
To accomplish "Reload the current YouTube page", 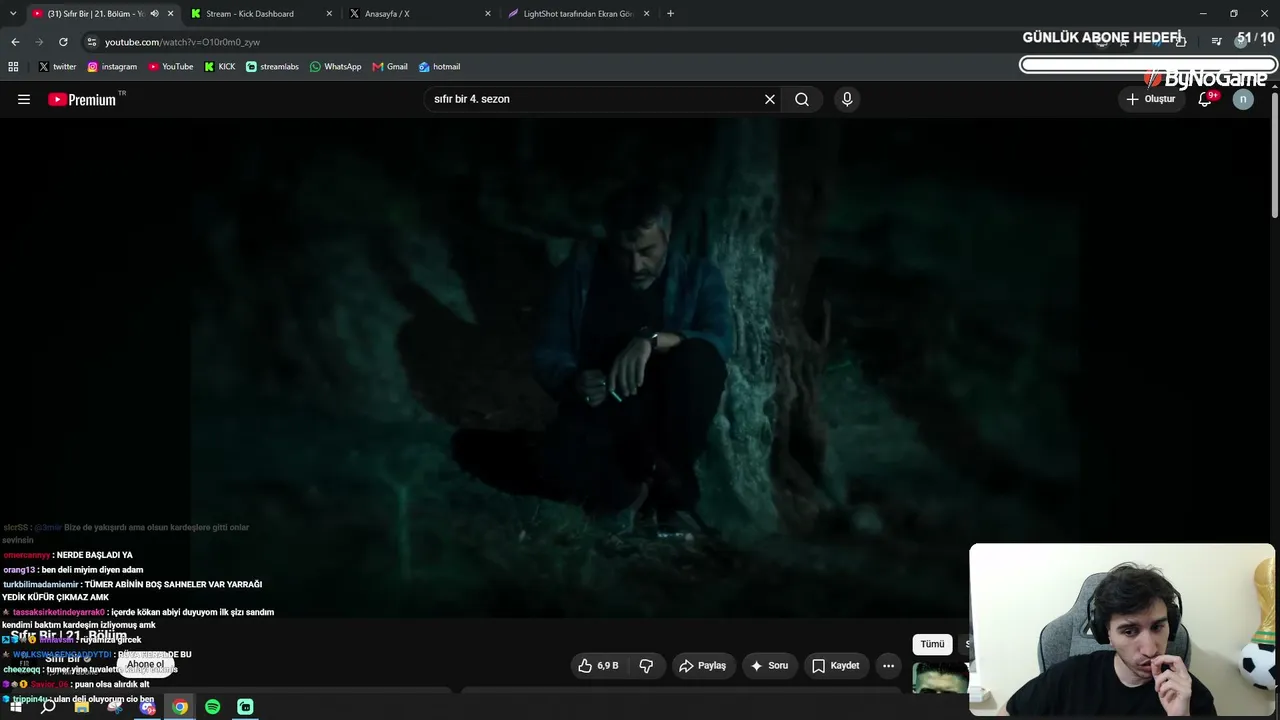I will [63, 42].
